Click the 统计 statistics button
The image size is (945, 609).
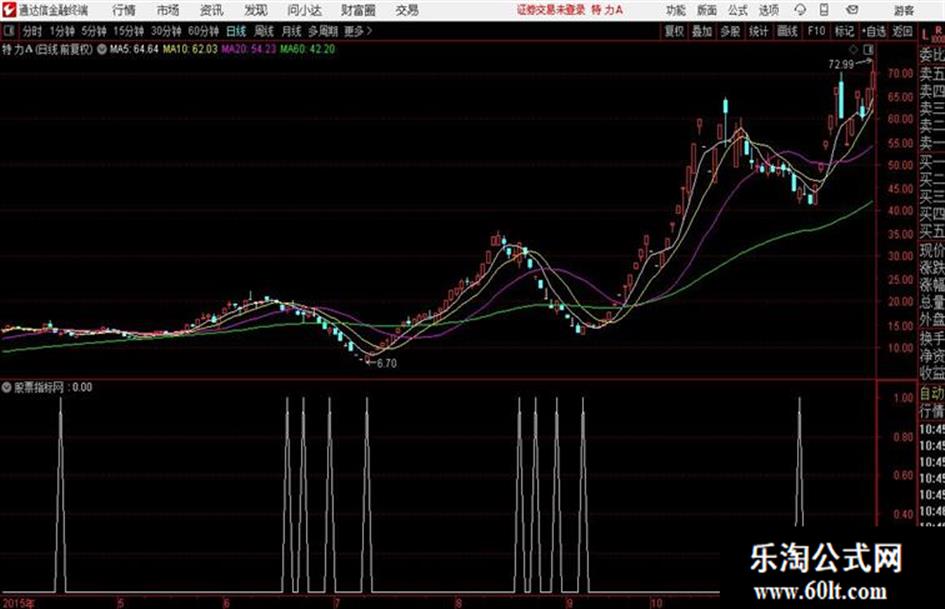[759, 31]
